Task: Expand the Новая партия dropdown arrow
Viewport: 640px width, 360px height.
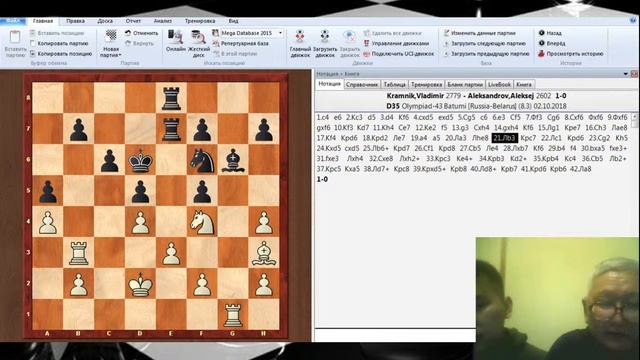Action: pyautogui.click(x=120, y=55)
